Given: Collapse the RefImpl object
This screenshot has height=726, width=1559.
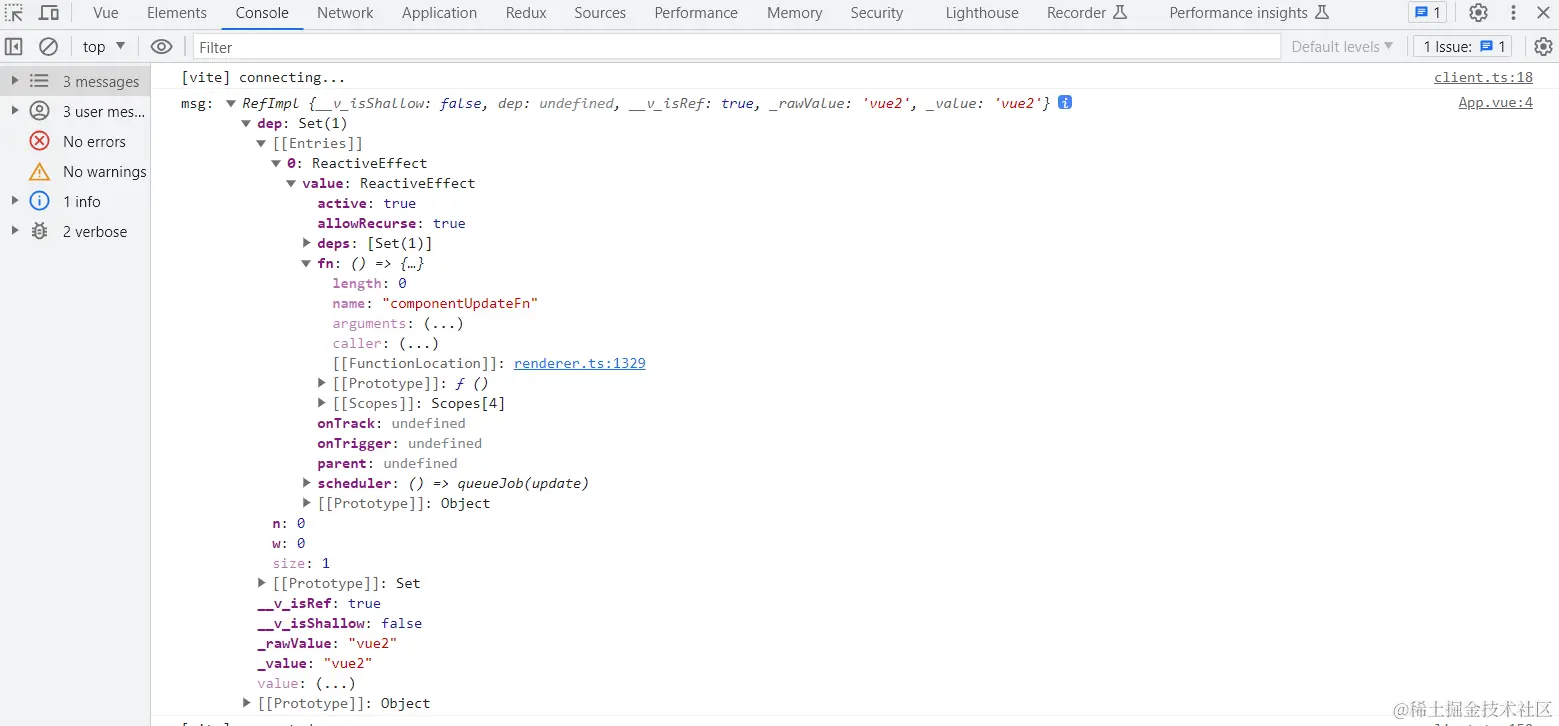Looking at the screenshot, I should click(x=230, y=103).
